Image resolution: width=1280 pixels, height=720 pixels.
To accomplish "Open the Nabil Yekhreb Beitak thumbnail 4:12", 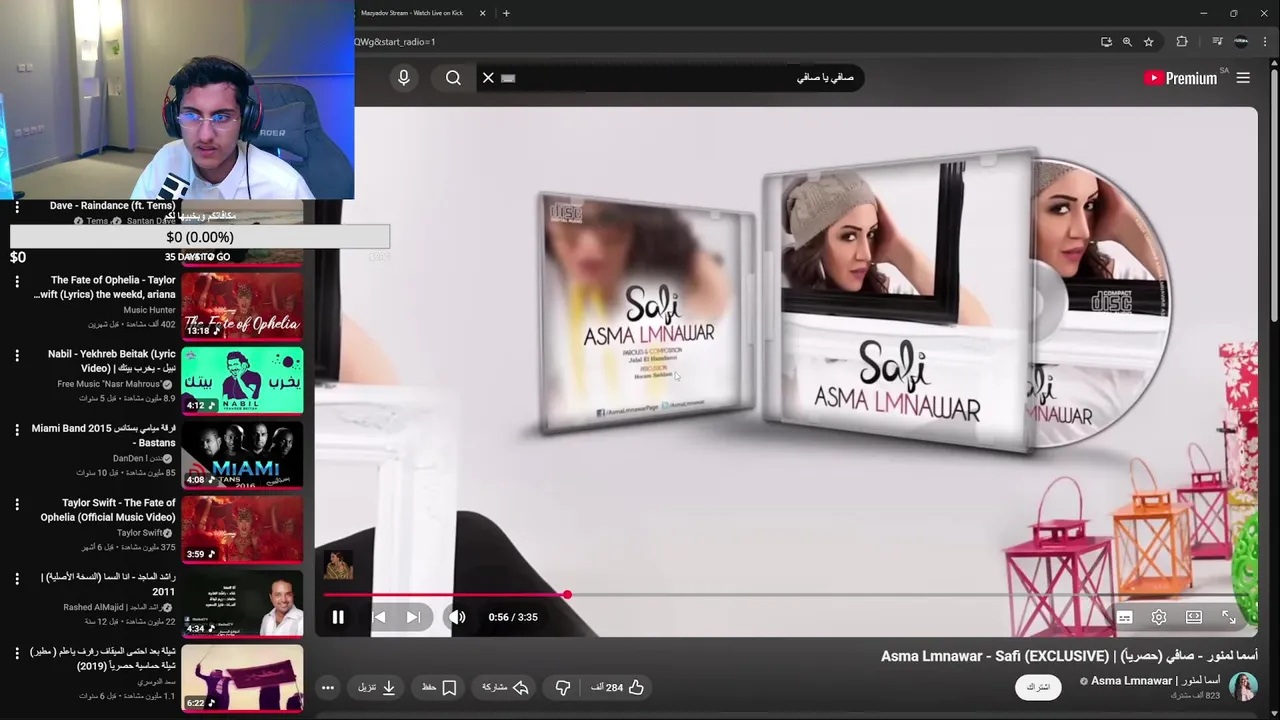I will (x=242, y=380).
